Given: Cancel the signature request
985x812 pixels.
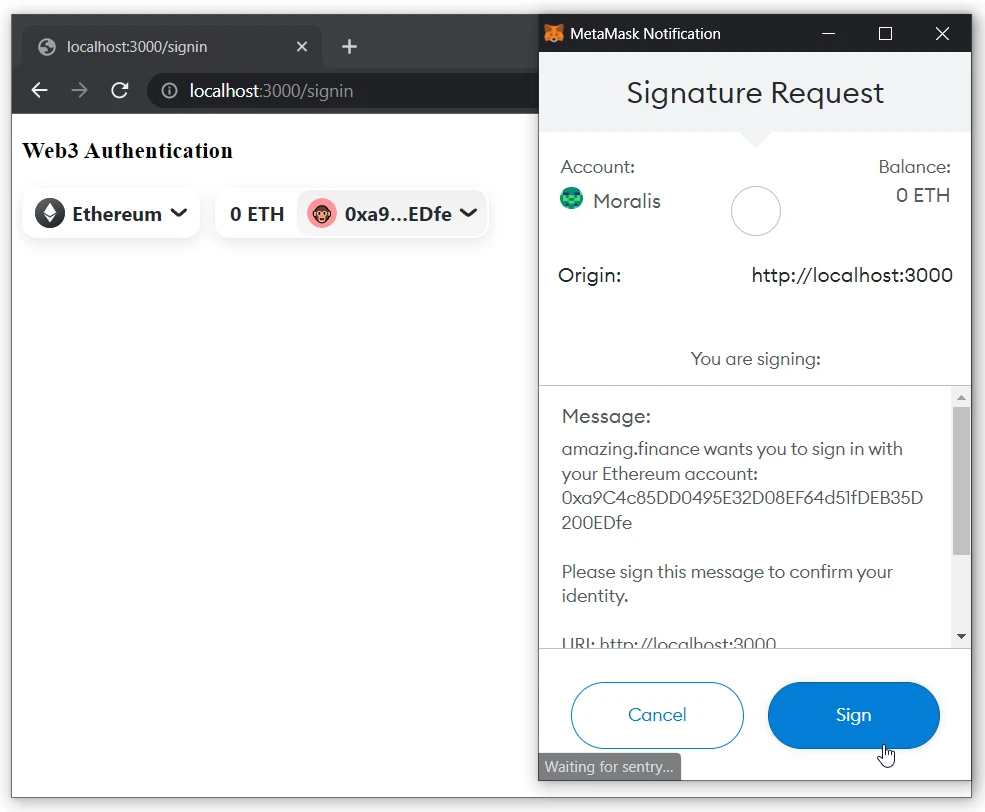Looking at the screenshot, I should (x=657, y=715).
